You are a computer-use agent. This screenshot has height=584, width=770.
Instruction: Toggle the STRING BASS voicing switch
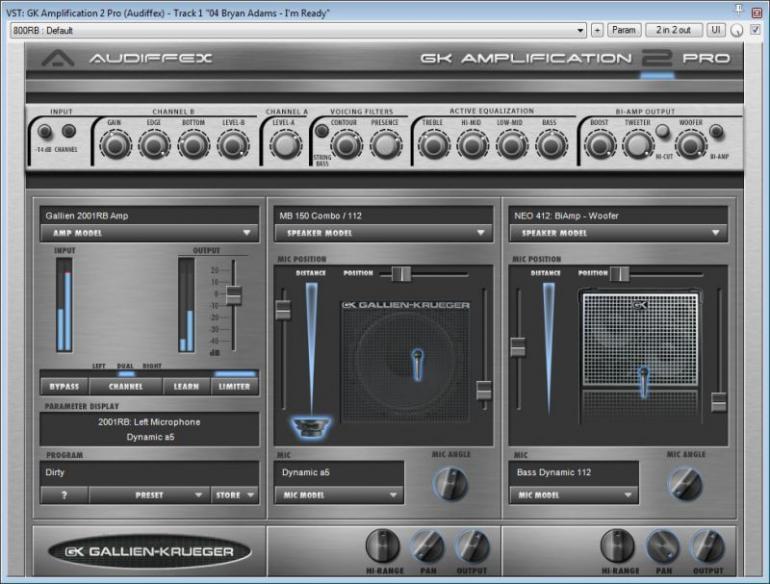322,131
